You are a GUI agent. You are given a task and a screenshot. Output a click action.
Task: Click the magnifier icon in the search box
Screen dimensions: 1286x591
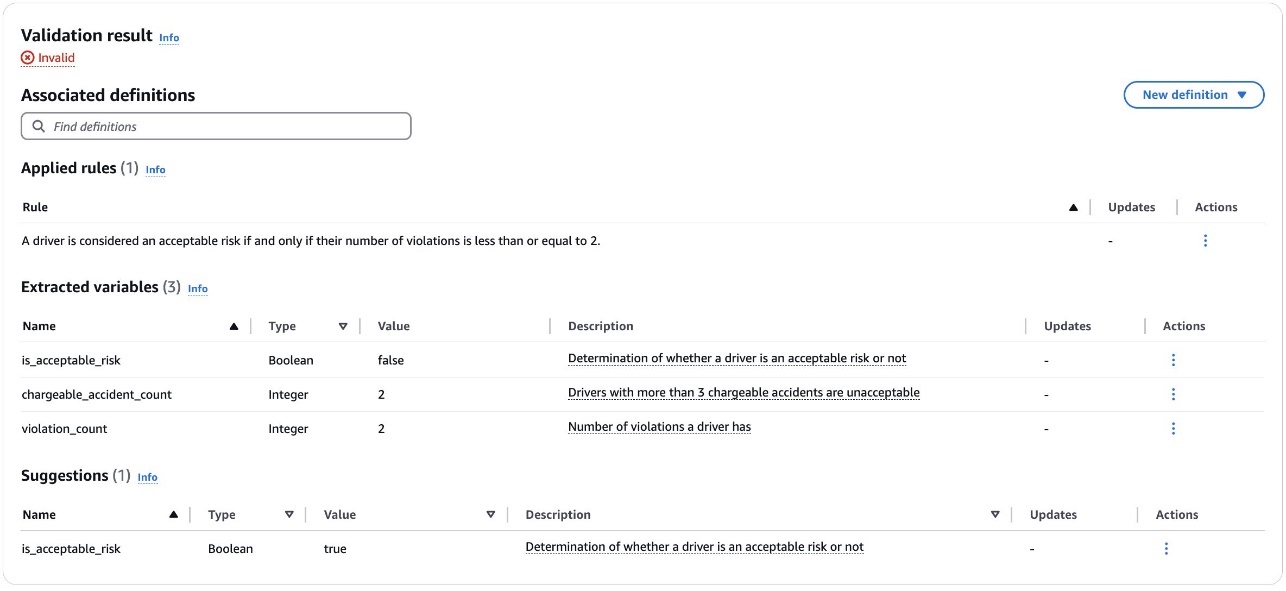click(x=39, y=125)
